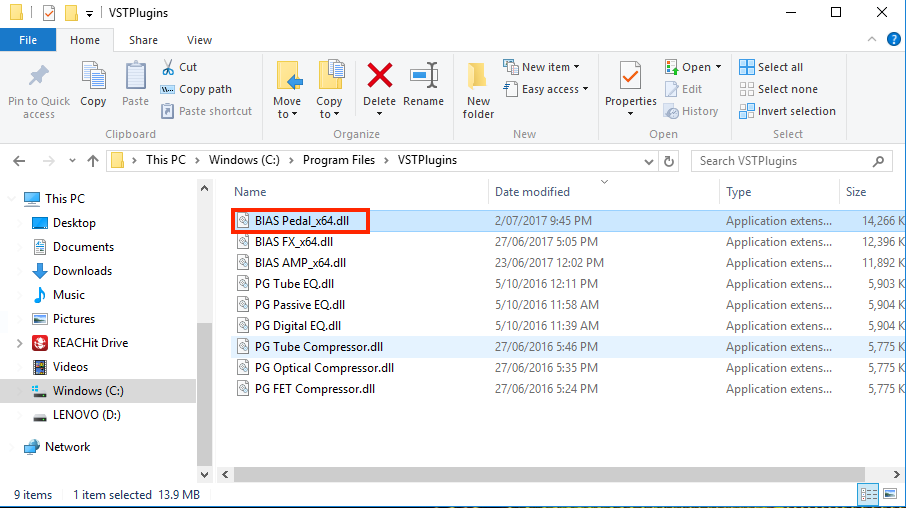Open Network in navigation pane
906x508 pixels.
pos(67,447)
